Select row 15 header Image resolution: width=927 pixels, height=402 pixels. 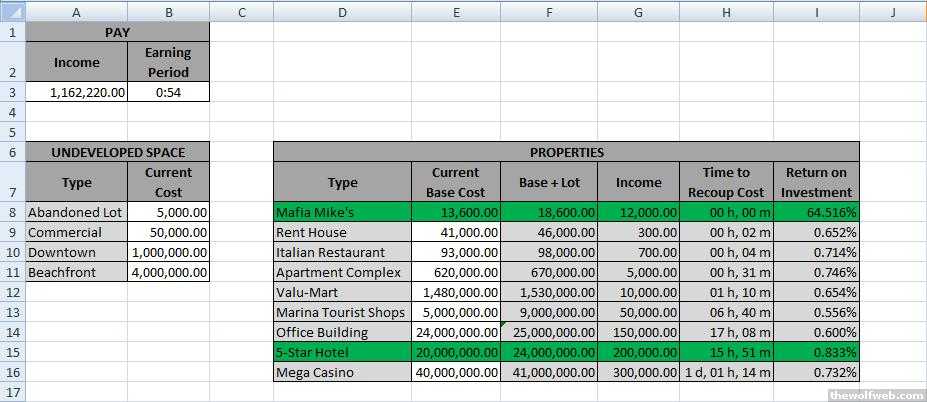pos(12,352)
